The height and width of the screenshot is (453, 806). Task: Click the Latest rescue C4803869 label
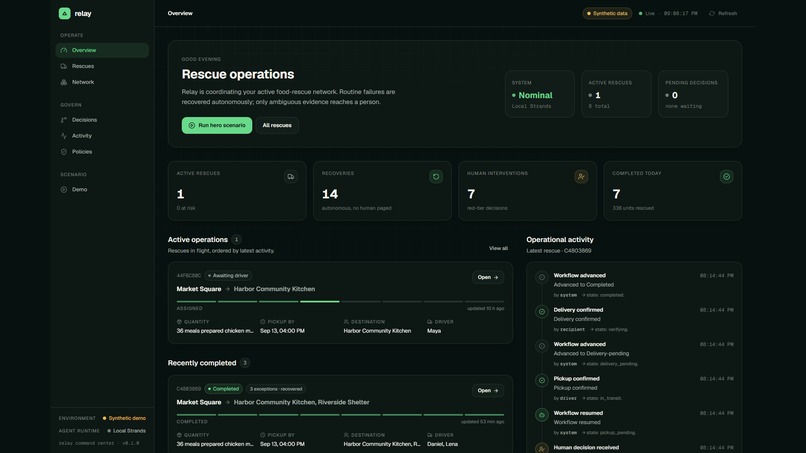pos(559,251)
